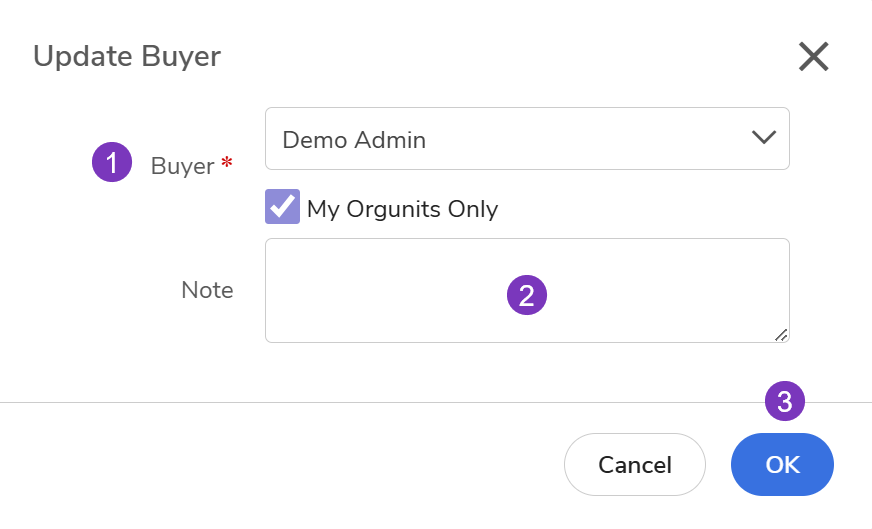Click the red required asterisk beside Buyer
This screenshot has height=529, width=872.
[x=226, y=162]
